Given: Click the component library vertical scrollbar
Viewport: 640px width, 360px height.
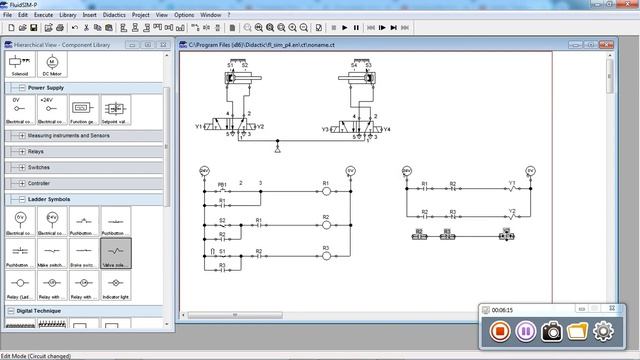Looking at the screenshot, I should pyautogui.click(x=167, y=147).
